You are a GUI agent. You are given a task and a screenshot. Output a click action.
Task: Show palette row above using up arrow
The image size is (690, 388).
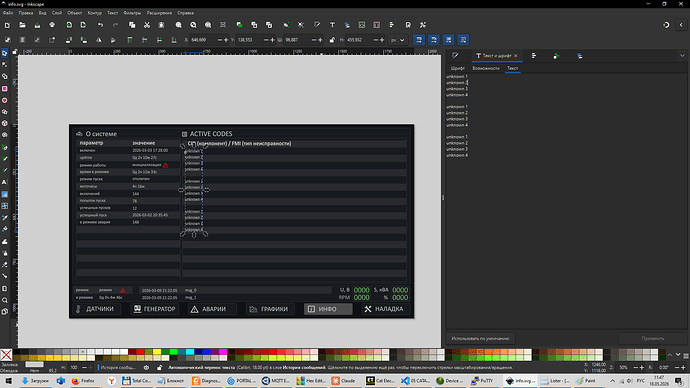click(670, 355)
